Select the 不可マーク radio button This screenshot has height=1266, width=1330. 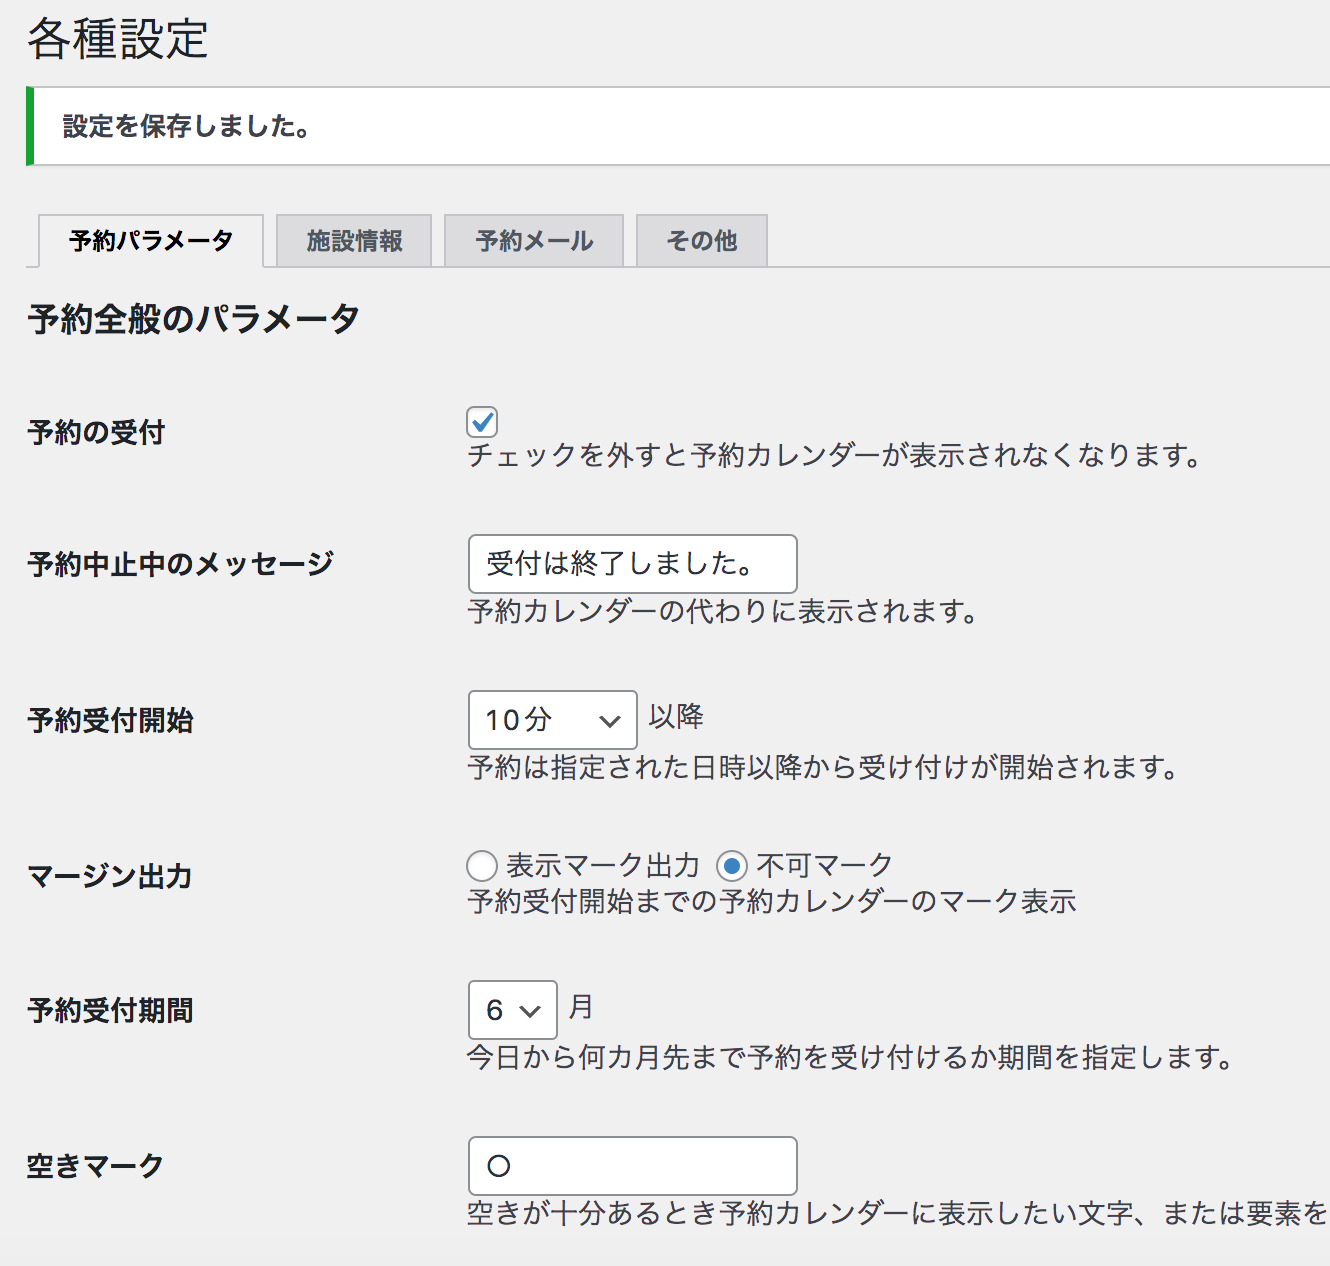[x=733, y=865]
